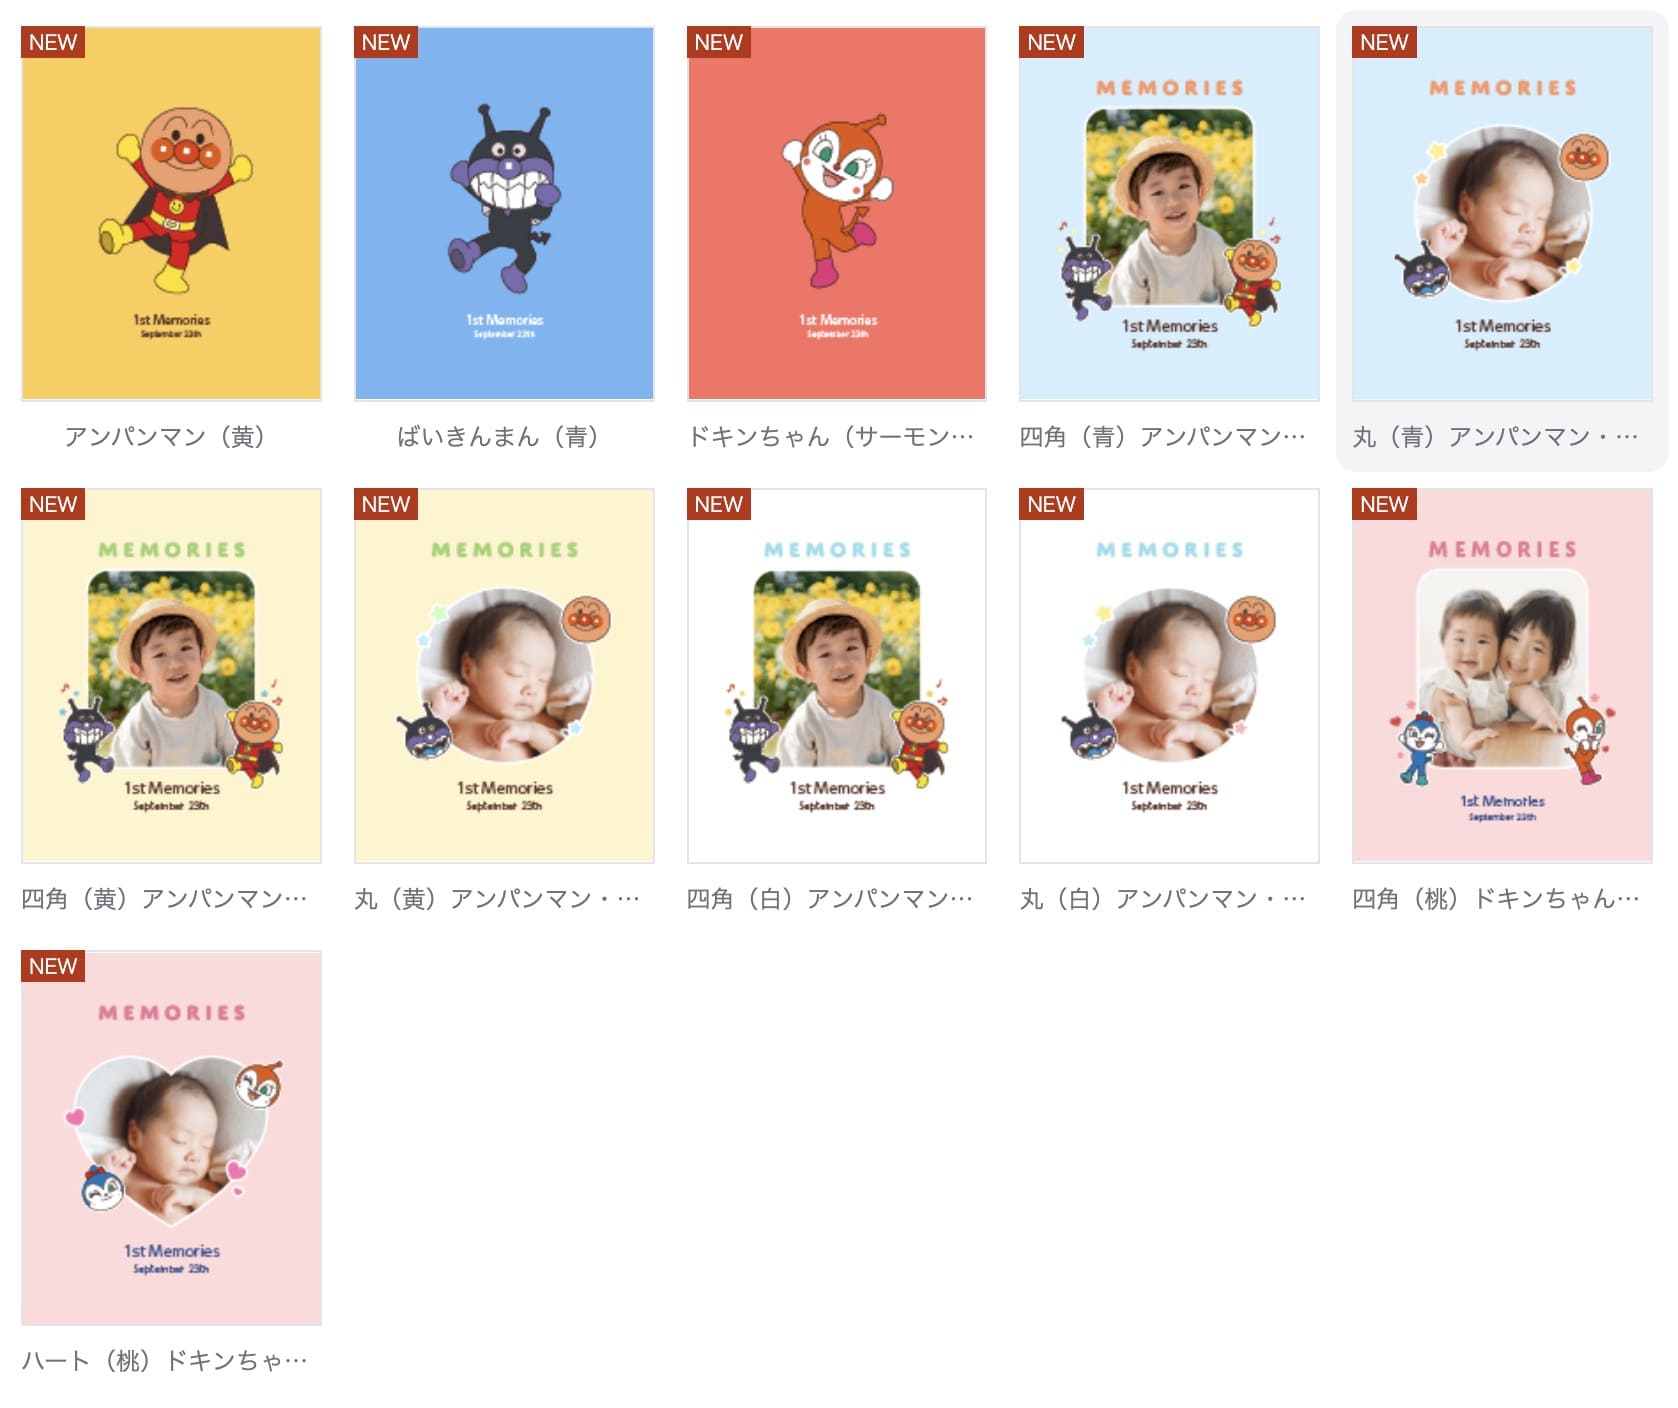1678x1408 pixels.
Task: Click the アンパンマン（黄） label
Action: point(165,437)
